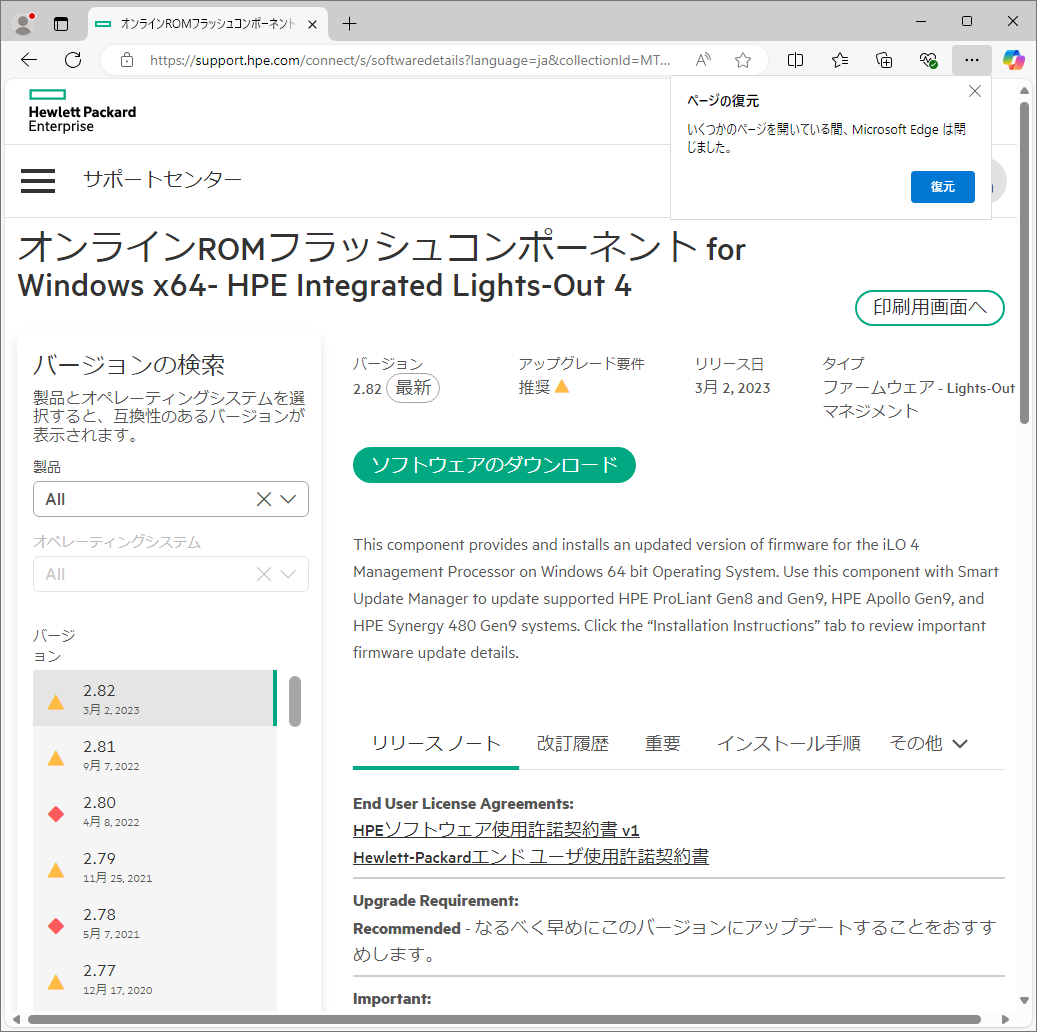The width and height of the screenshot is (1037, 1032).
Task: Open Copilot sidebar
Action: click(1013, 60)
